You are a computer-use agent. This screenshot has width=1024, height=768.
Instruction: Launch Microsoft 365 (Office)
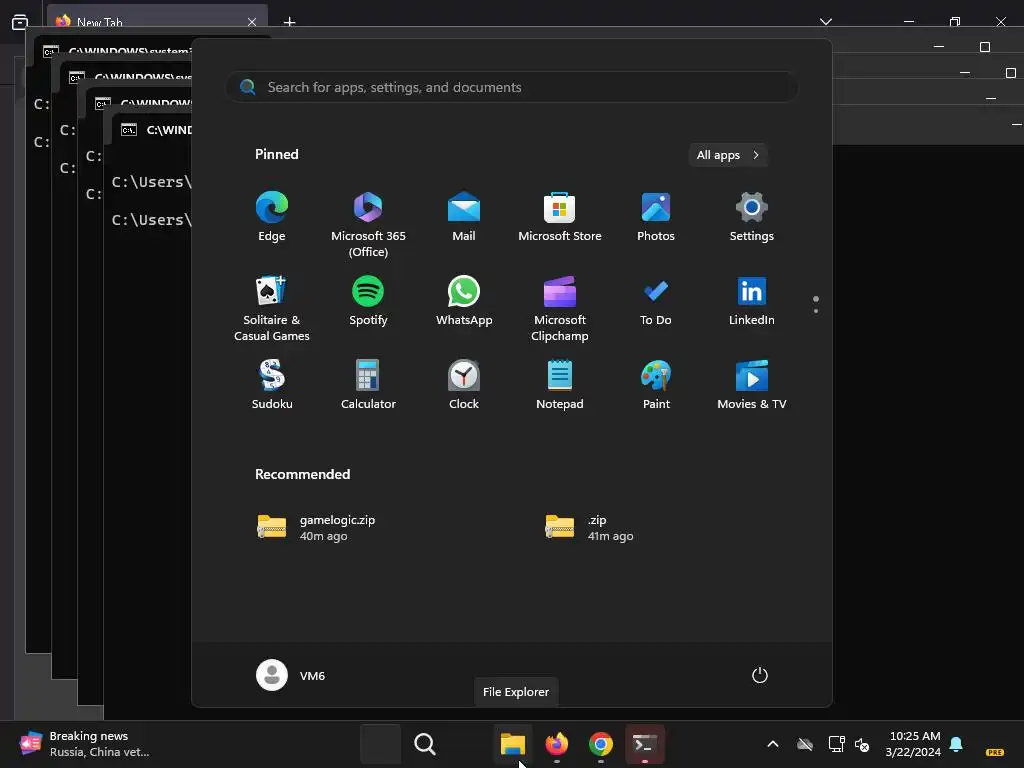pos(368,225)
